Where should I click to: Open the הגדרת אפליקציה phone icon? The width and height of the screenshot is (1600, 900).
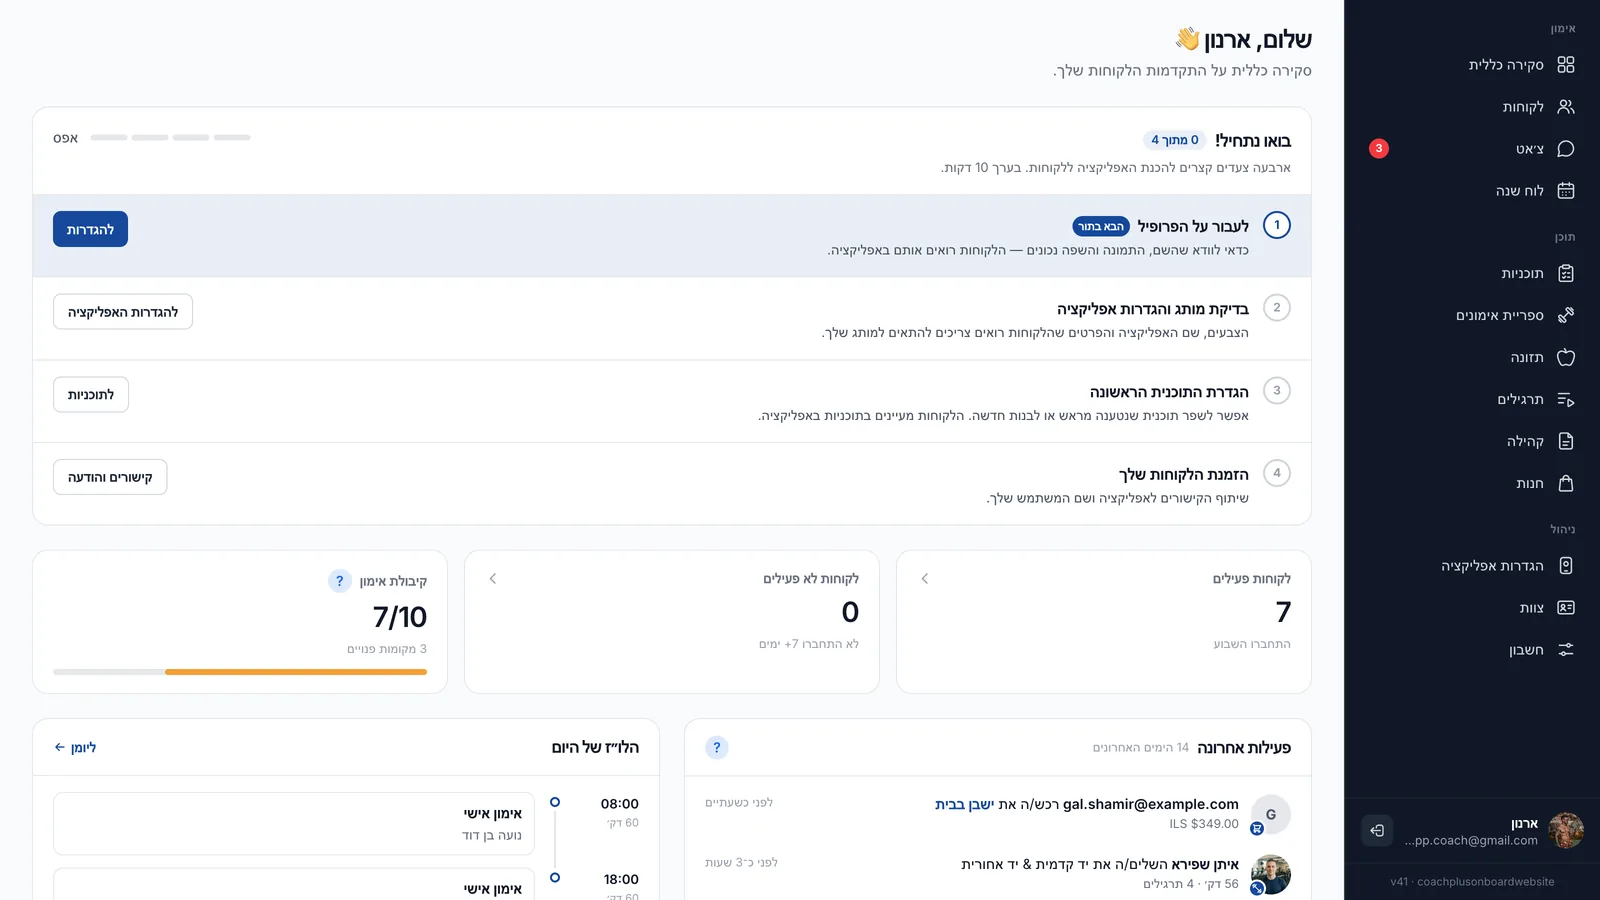pyautogui.click(x=1566, y=566)
